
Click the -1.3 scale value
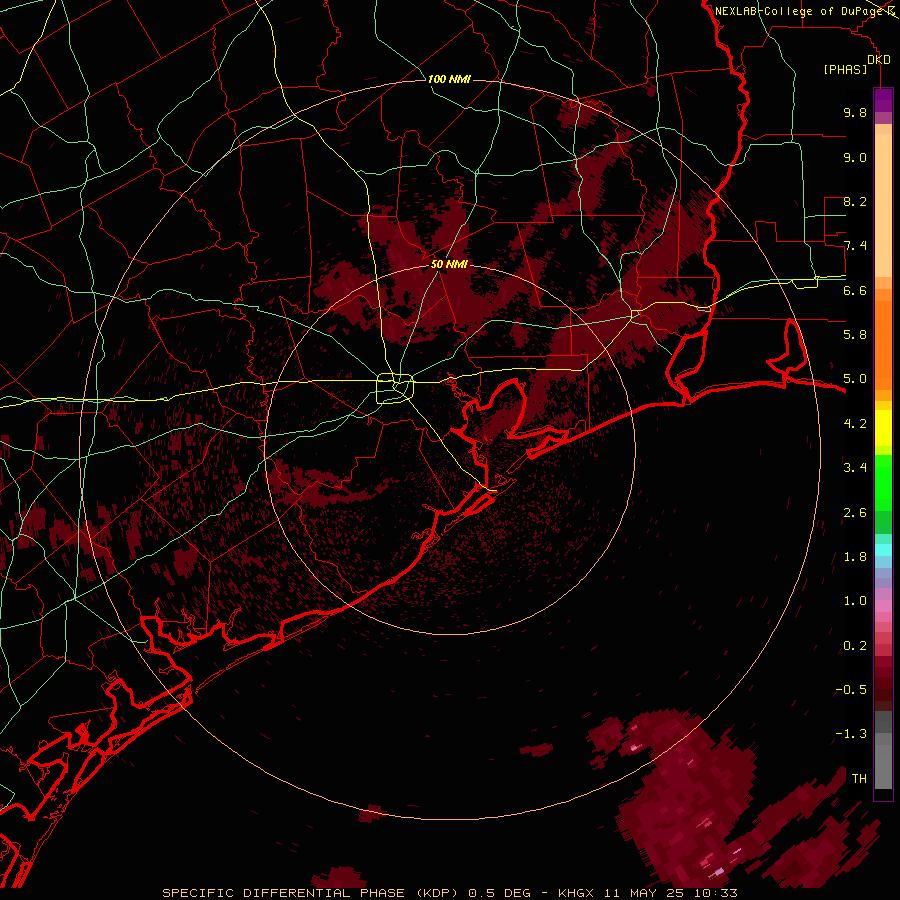(x=851, y=734)
